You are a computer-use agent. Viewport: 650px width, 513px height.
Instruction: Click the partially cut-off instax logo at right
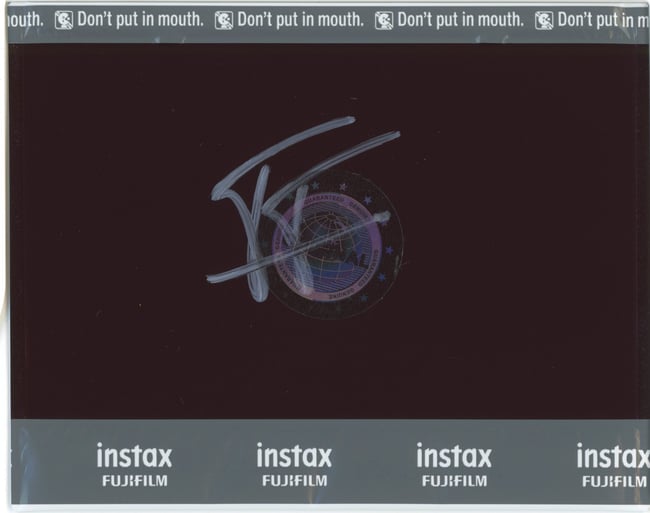click(612, 457)
